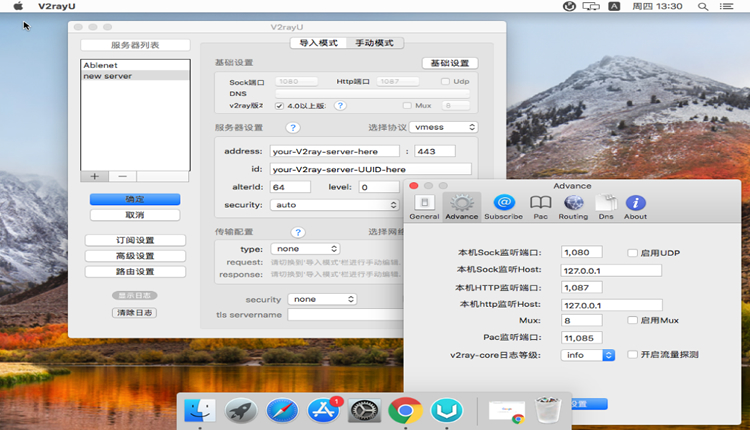Switch to the Routing globe tab
The image size is (750, 430).
[573, 207]
